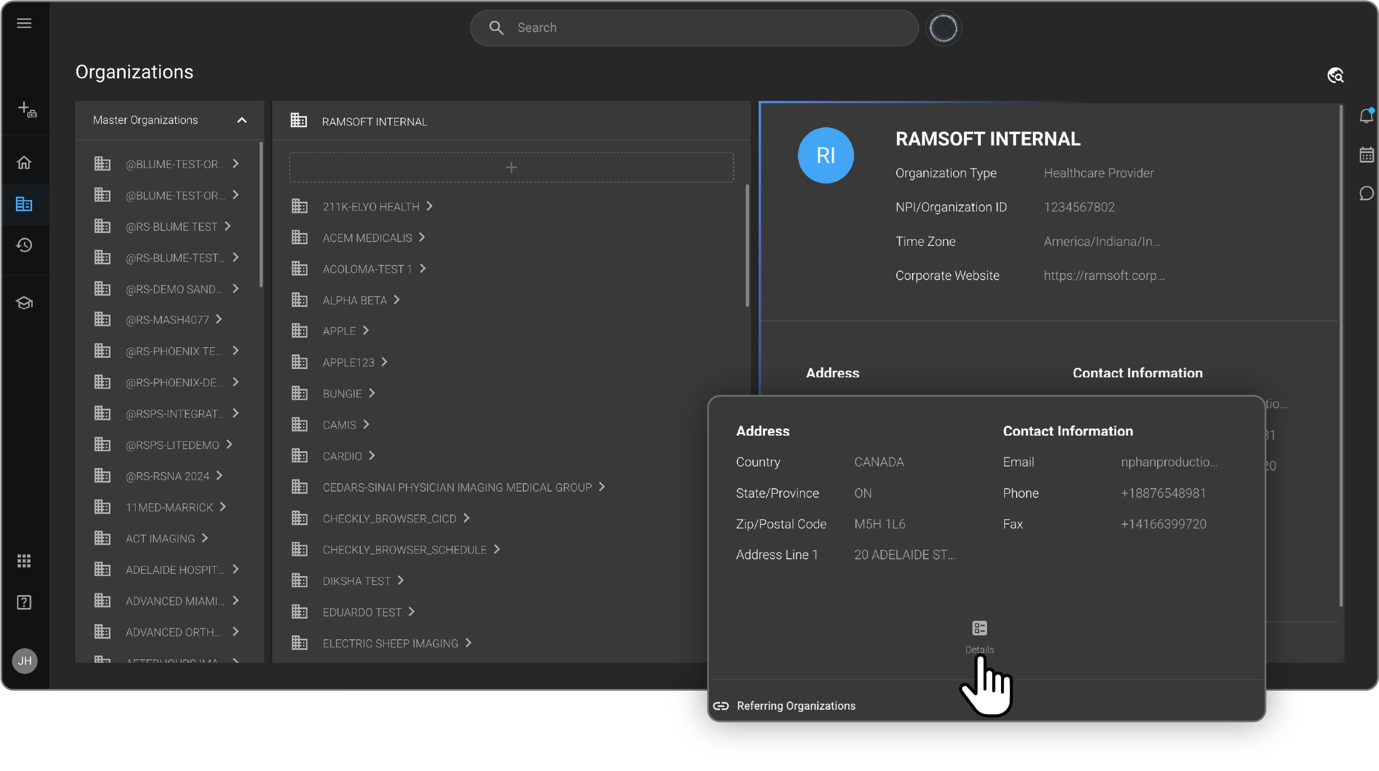Click the Home icon in sidebar

click(x=24, y=162)
